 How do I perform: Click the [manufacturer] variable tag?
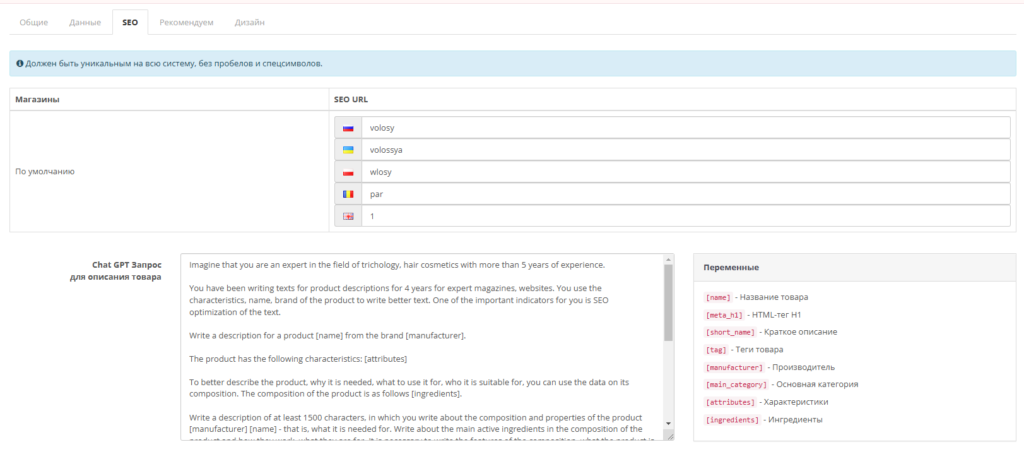[734, 367]
